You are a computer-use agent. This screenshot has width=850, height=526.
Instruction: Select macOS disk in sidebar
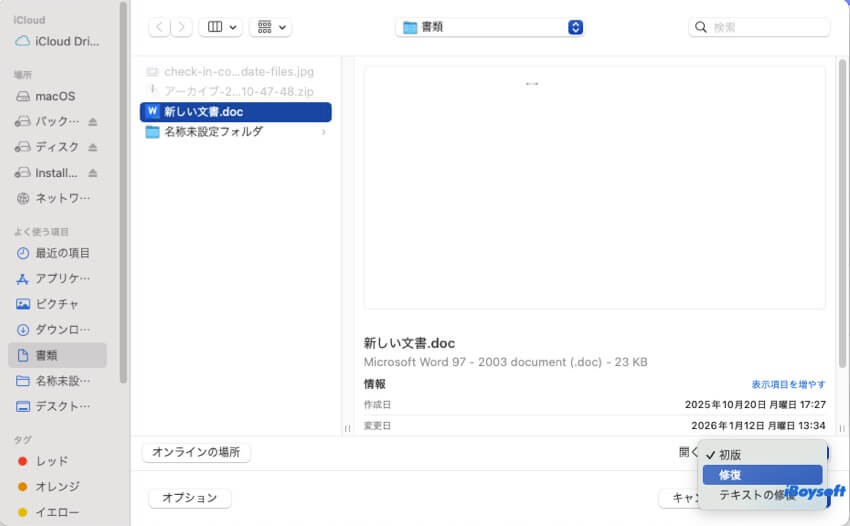click(46, 96)
